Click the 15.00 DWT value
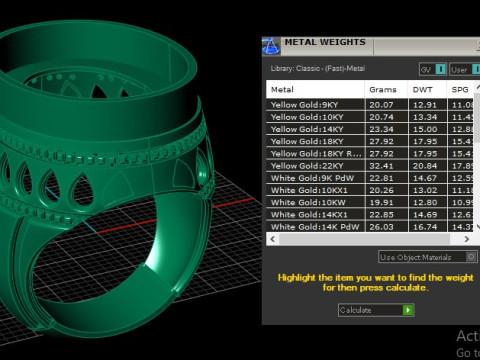This screenshot has width=480, height=360. (425, 129)
